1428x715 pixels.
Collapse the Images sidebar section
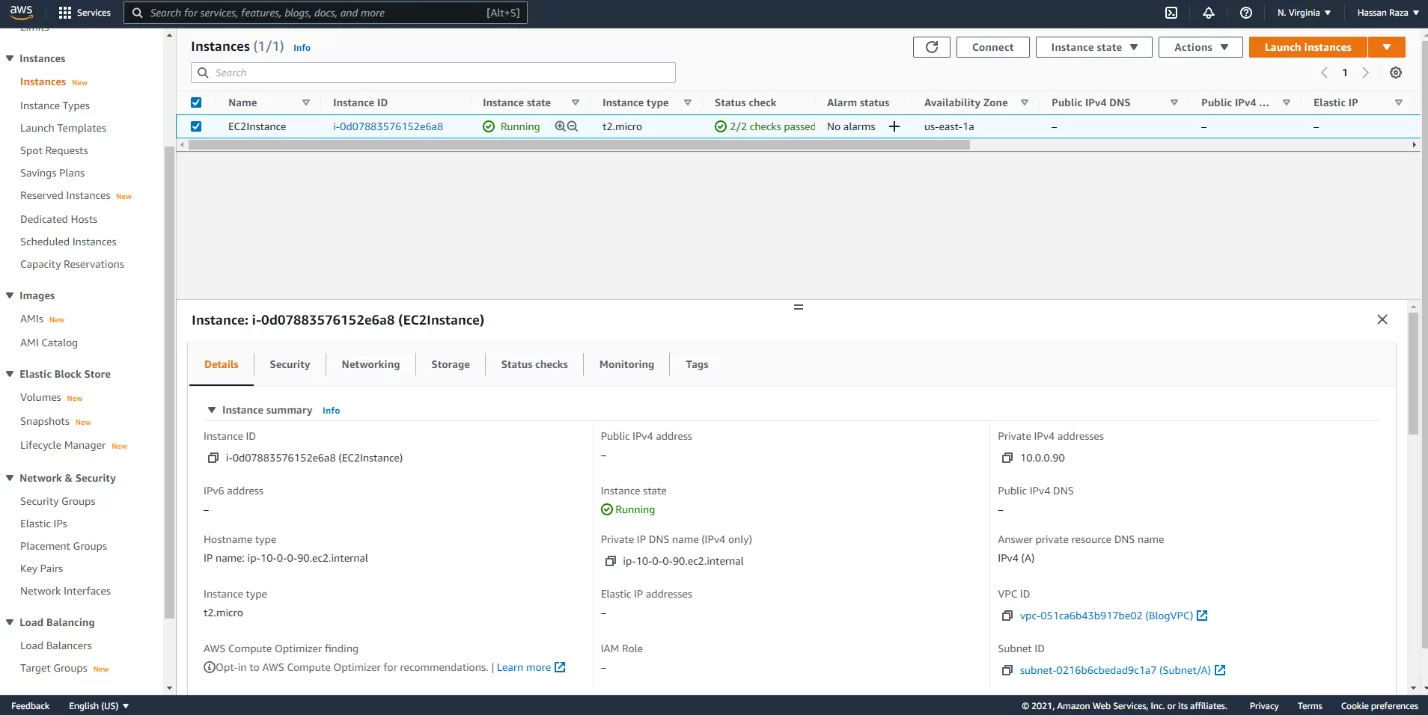click(x=10, y=295)
